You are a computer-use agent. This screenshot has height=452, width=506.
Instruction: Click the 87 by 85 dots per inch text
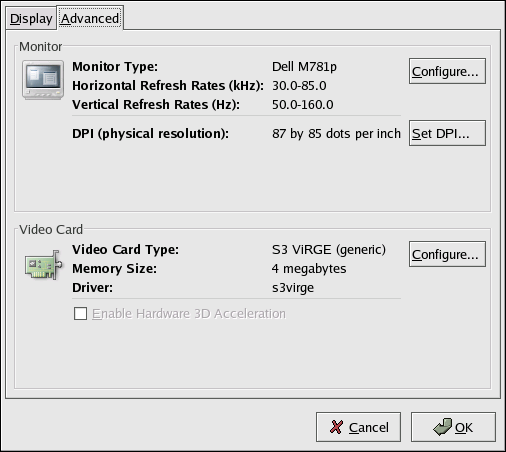point(336,134)
